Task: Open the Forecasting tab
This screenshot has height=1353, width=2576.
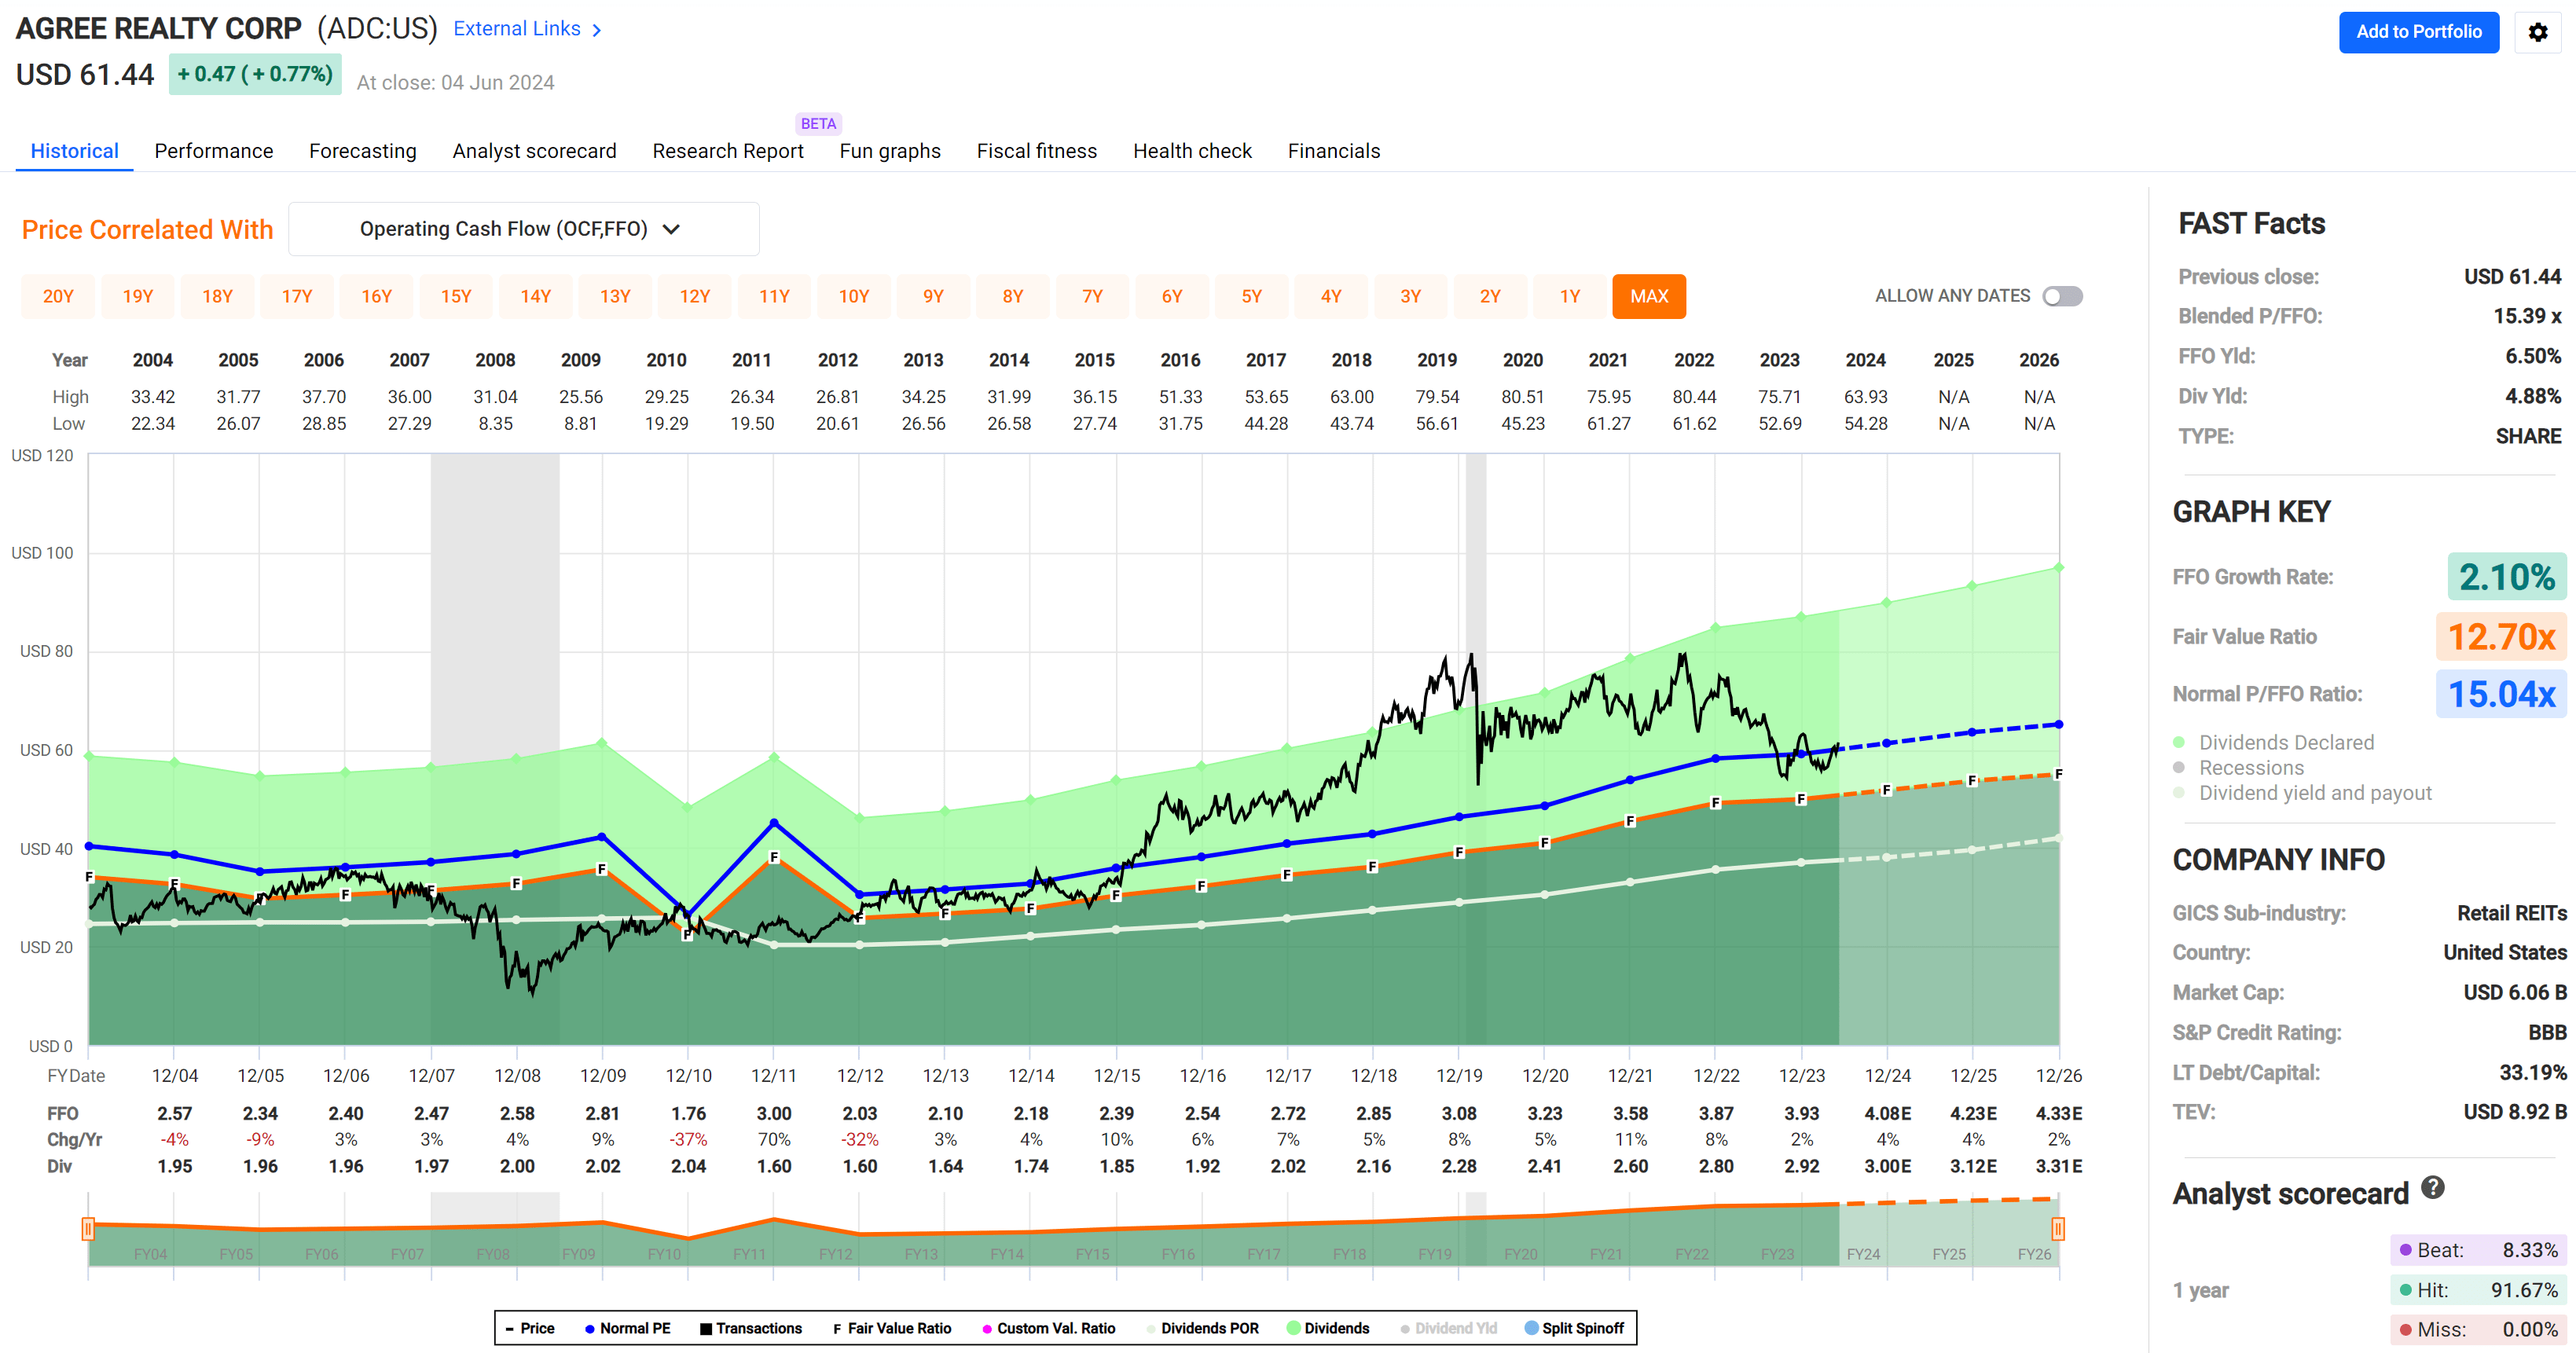Action: point(362,151)
